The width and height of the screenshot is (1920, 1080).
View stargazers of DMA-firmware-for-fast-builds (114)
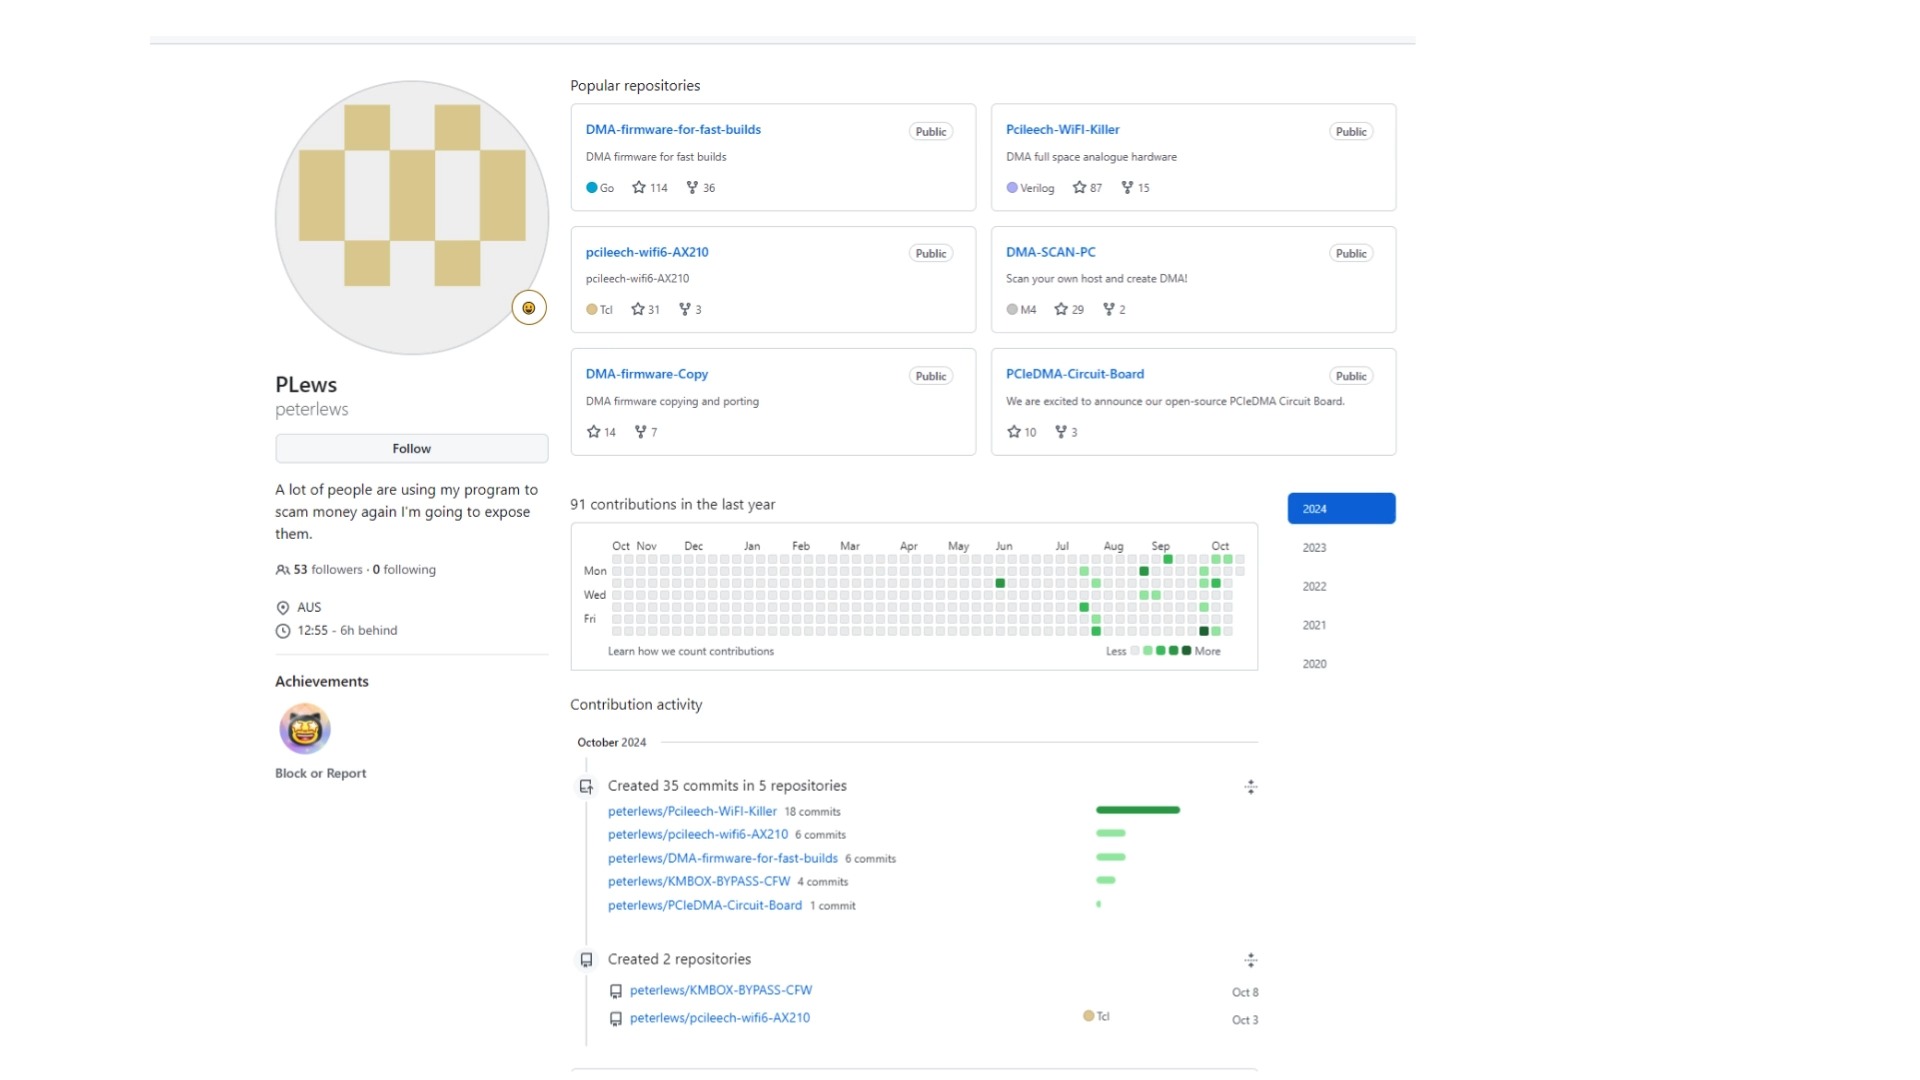pyautogui.click(x=650, y=188)
